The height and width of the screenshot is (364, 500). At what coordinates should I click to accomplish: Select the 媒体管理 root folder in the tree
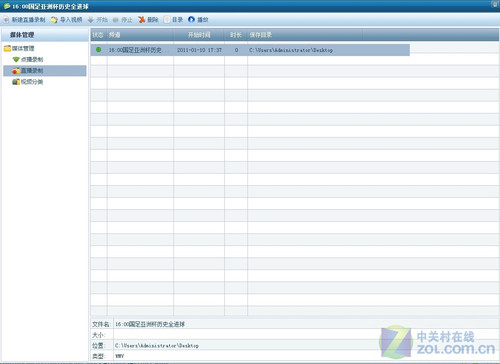19,48
